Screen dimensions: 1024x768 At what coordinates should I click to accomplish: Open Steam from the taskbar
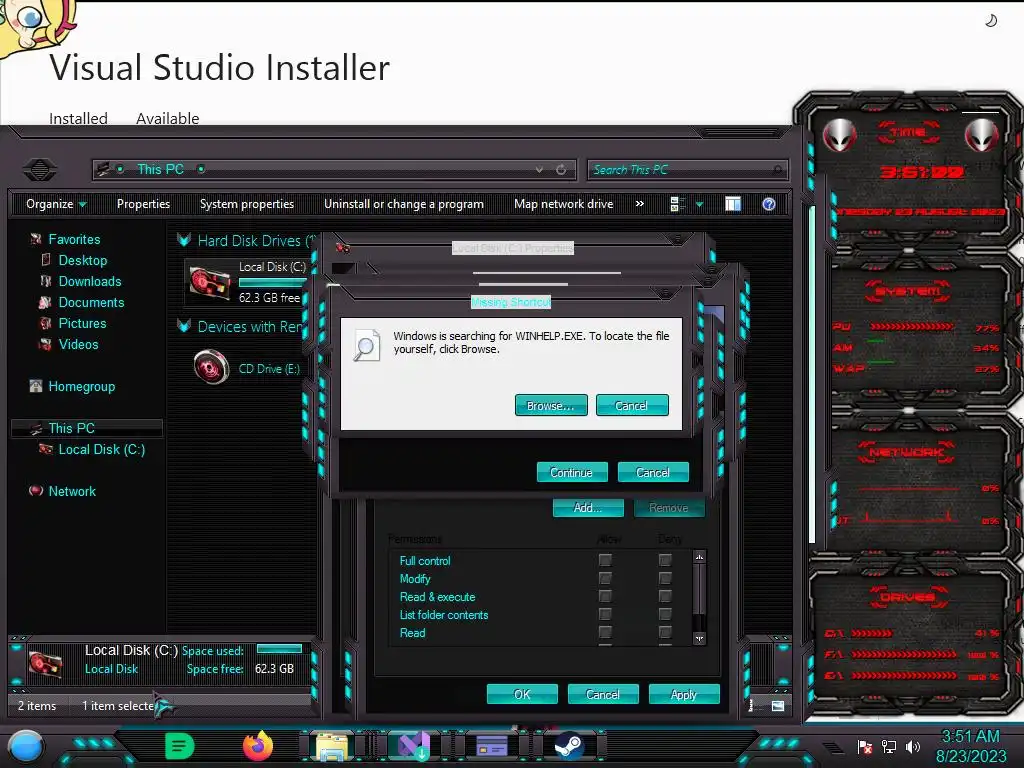coord(569,746)
